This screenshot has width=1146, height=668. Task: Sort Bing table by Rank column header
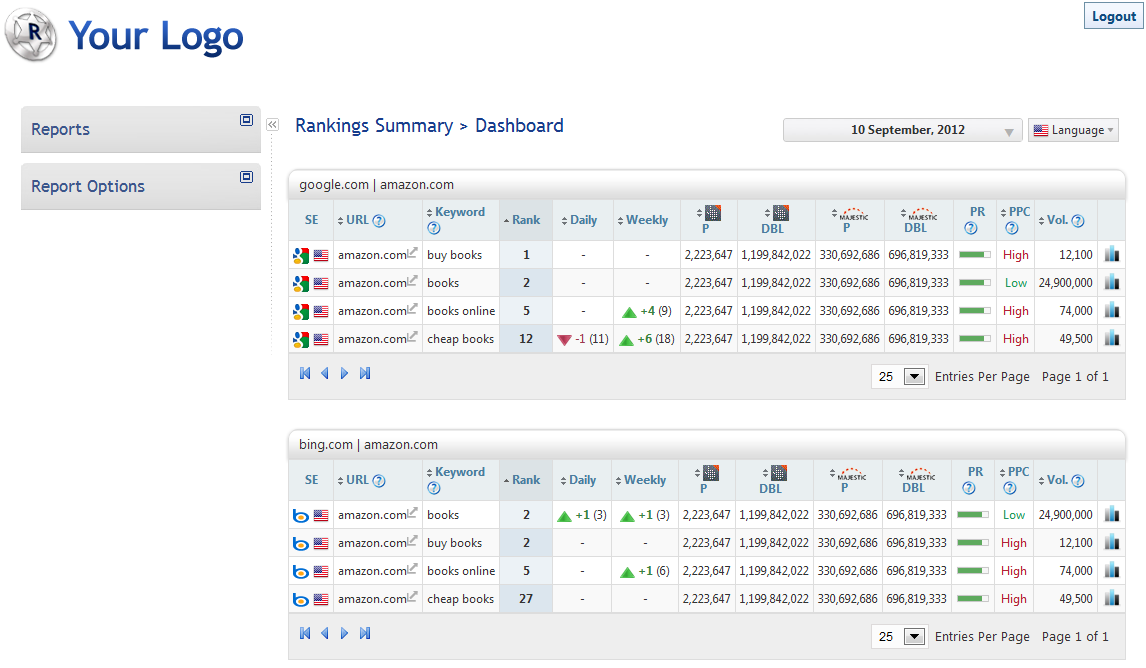pos(525,480)
